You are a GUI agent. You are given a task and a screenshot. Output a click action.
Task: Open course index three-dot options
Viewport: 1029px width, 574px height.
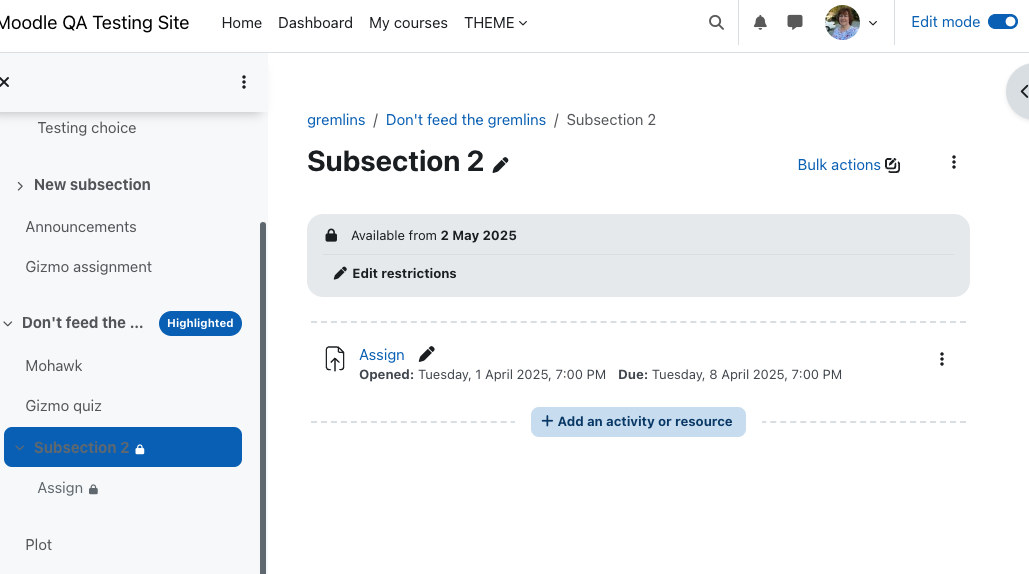click(x=243, y=82)
